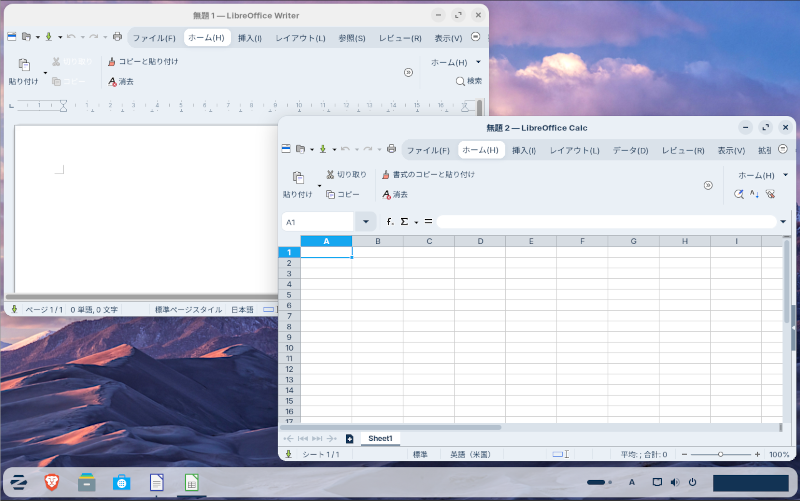Open the Paste options dropdown in Calc
The height and width of the screenshot is (501, 800).
coord(319,185)
